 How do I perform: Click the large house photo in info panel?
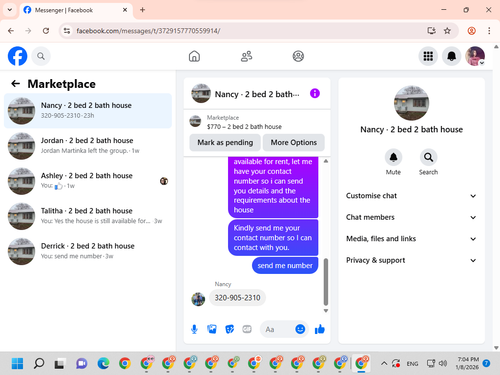click(x=411, y=103)
